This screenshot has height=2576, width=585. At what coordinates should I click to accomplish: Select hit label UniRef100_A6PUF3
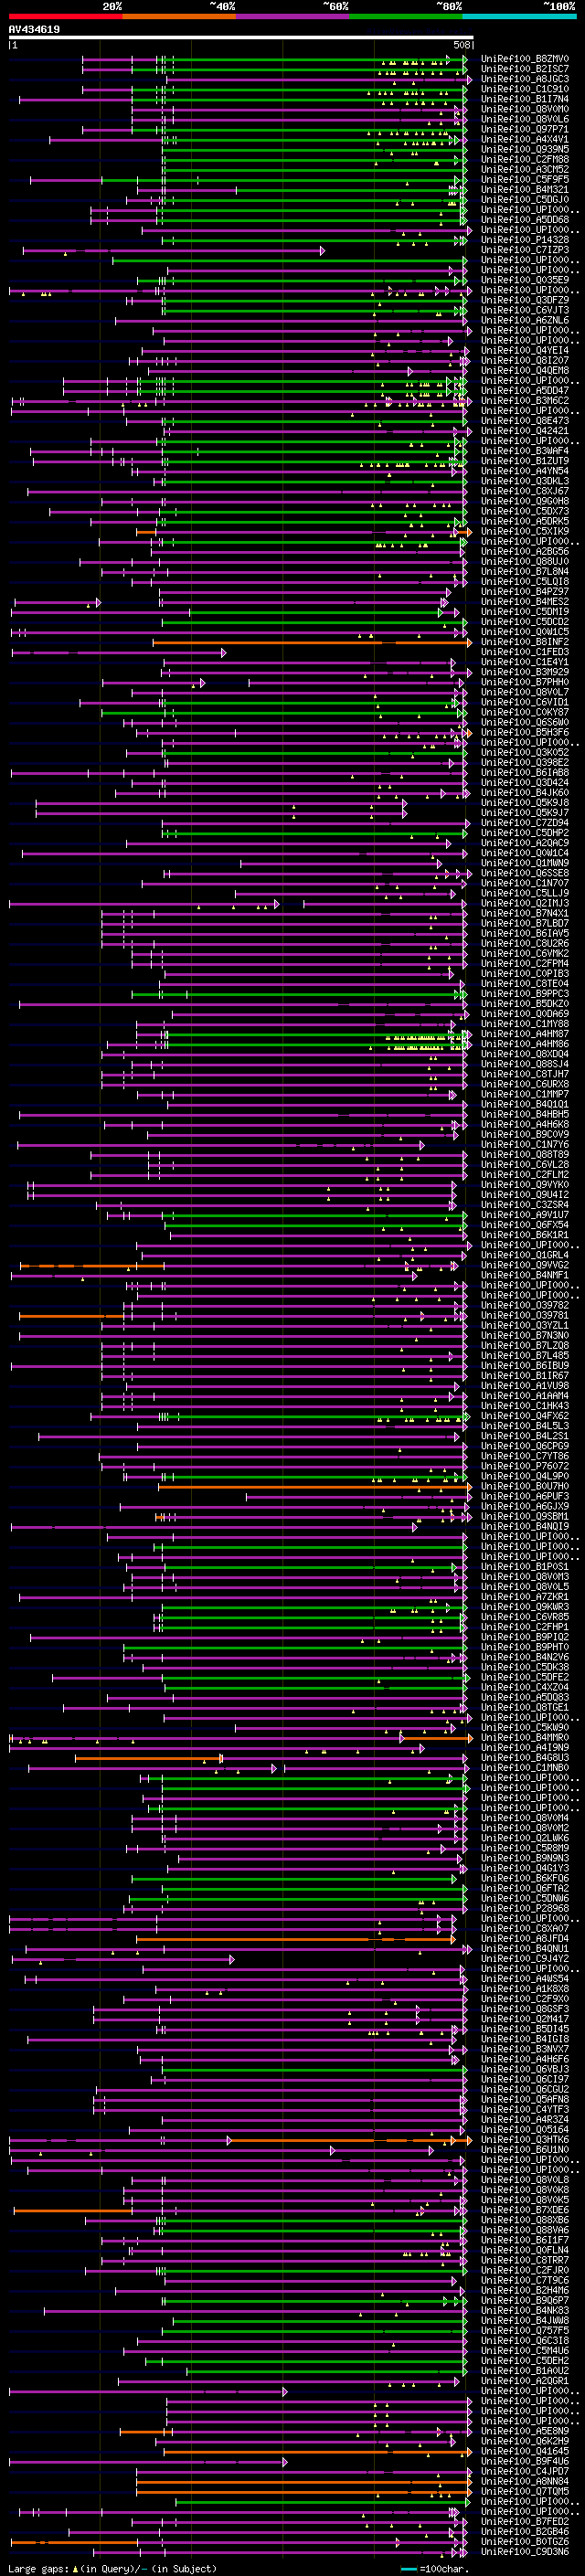coord(524,1496)
